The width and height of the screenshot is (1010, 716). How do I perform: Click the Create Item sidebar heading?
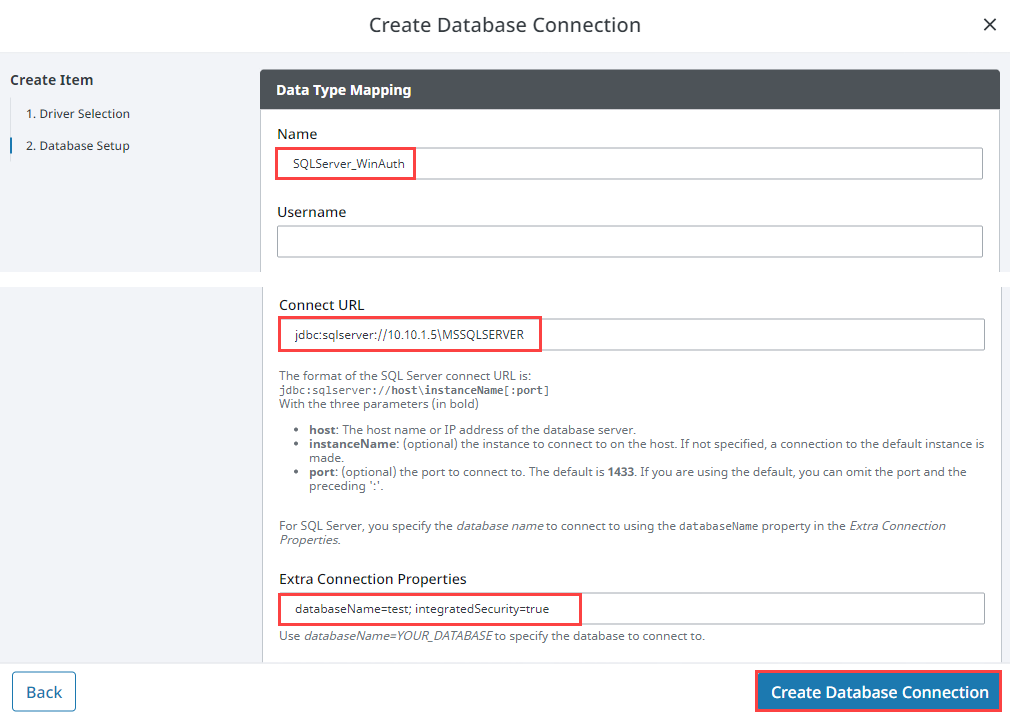[x=52, y=80]
